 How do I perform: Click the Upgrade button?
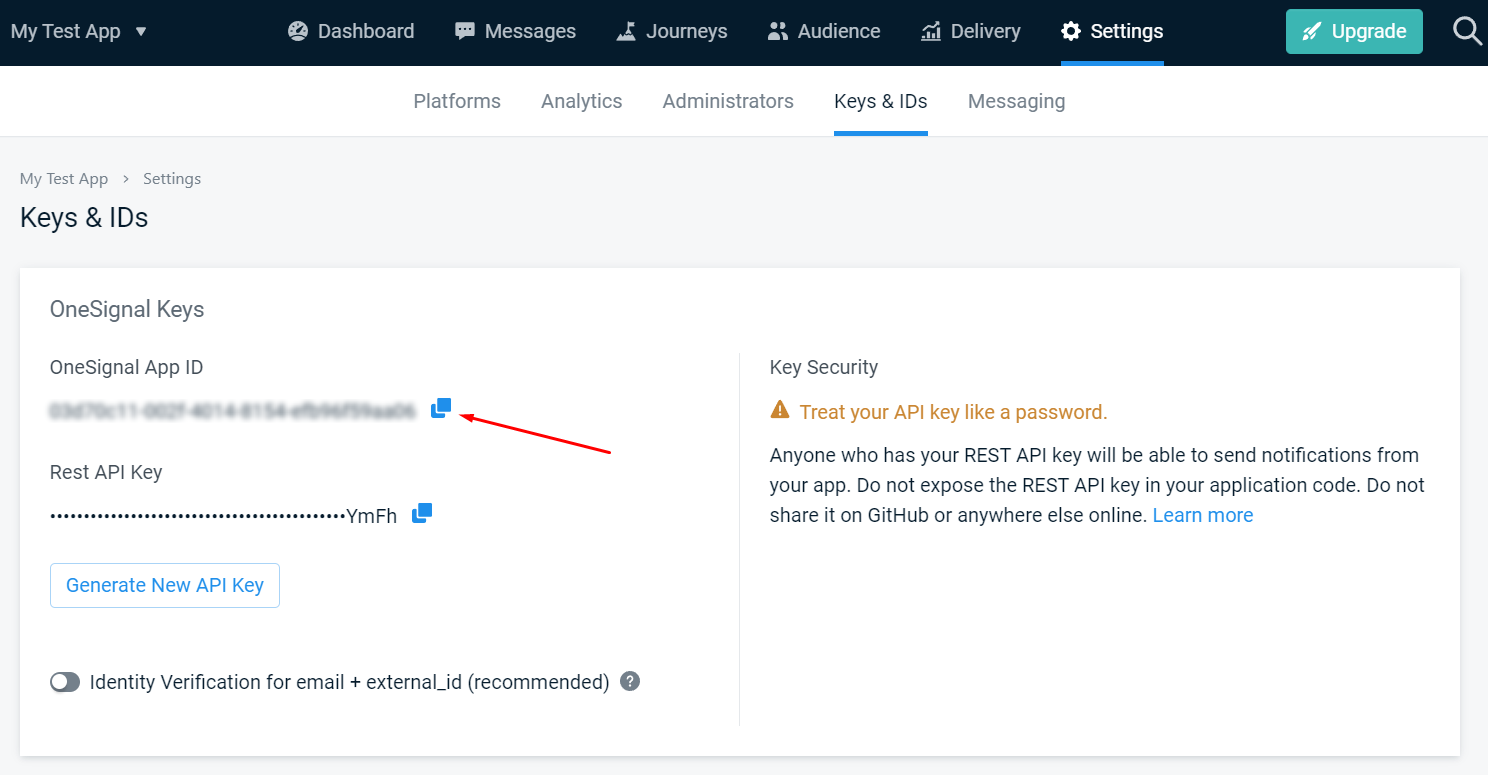point(1354,31)
